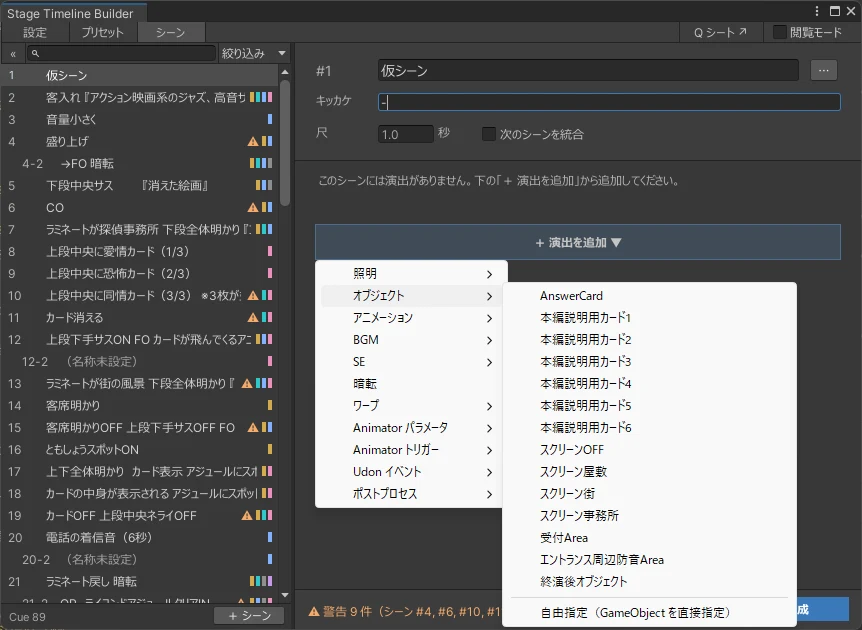Open the 絞り込み filter dropdown
The width and height of the screenshot is (862, 630).
pos(253,53)
